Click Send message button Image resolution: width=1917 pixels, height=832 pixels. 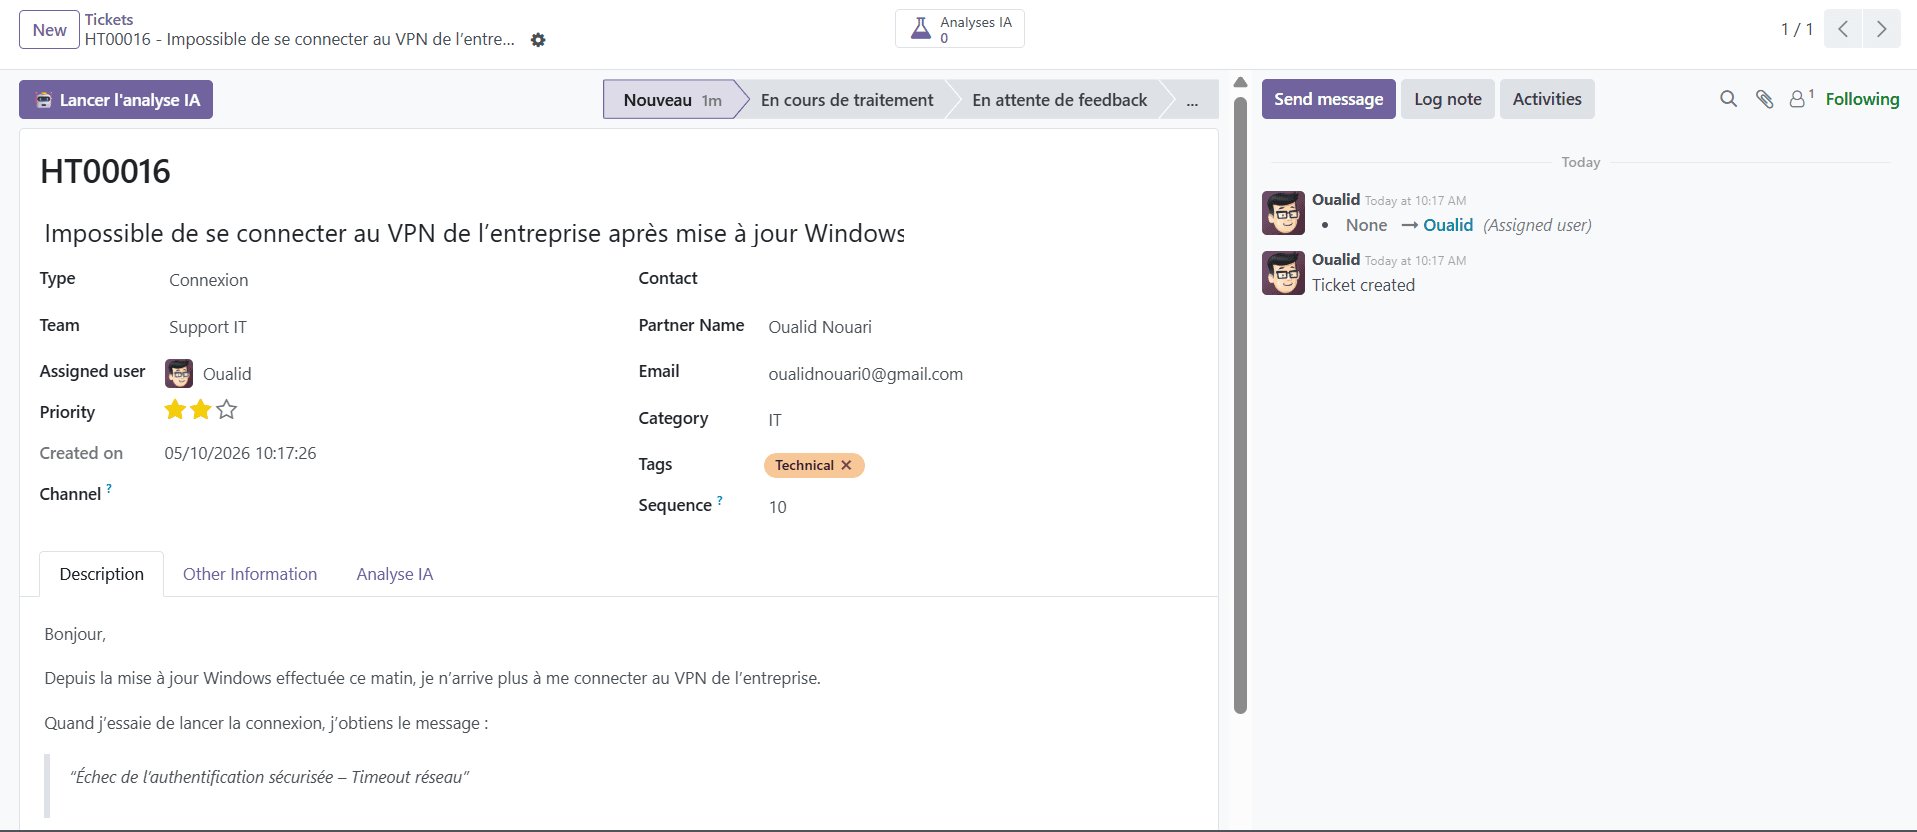click(1328, 99)
